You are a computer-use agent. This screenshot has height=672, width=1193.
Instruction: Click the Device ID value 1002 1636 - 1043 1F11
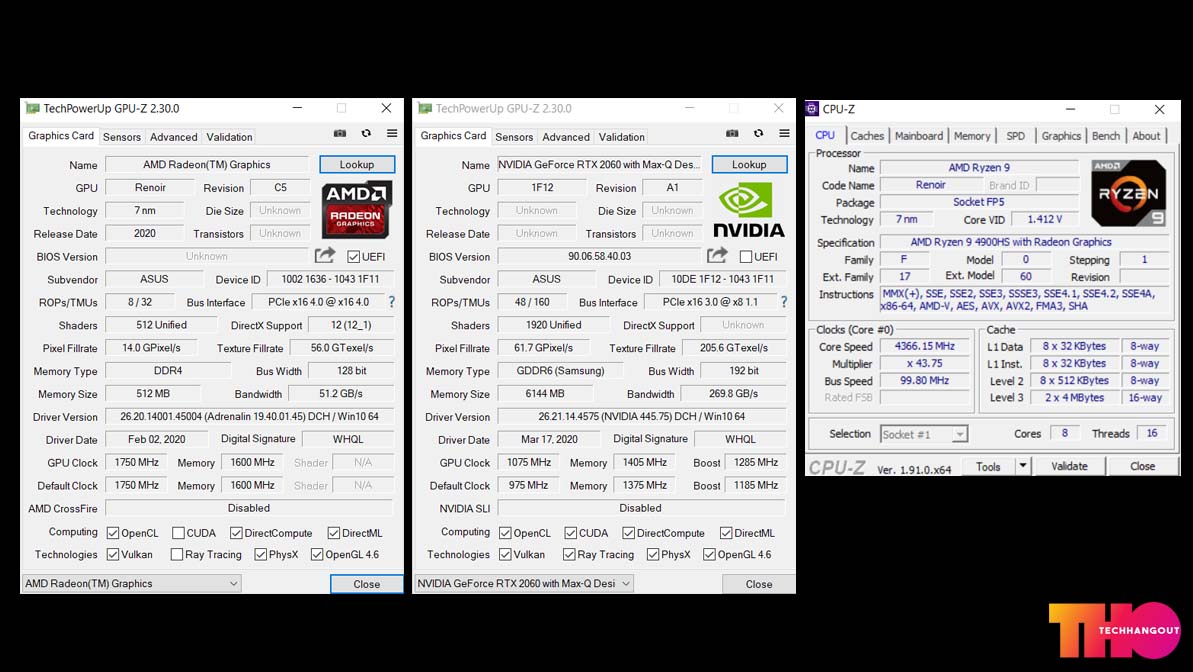330,279
